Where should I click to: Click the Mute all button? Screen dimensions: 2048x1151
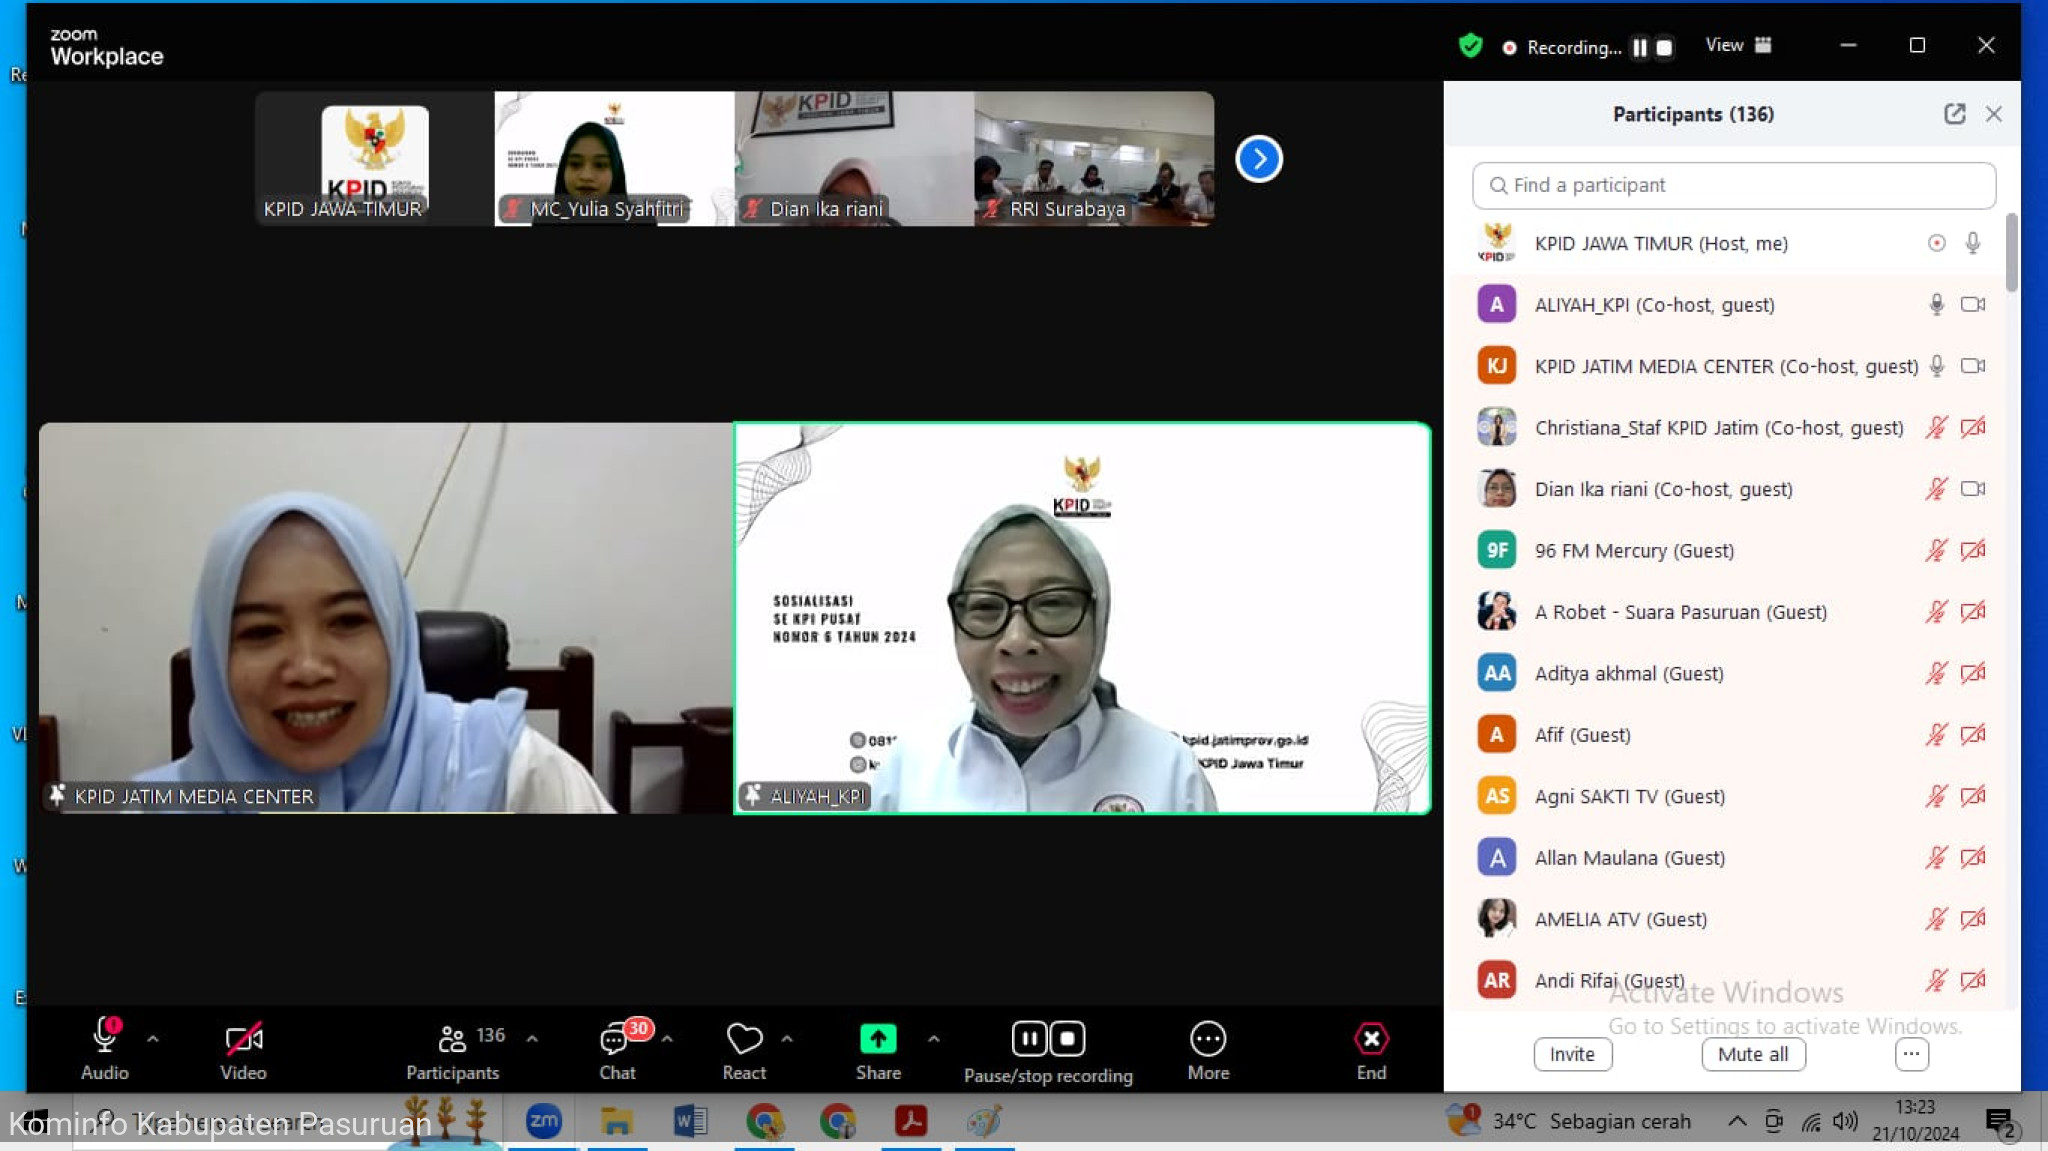pyautogui.click(x=1752, y=1054)
